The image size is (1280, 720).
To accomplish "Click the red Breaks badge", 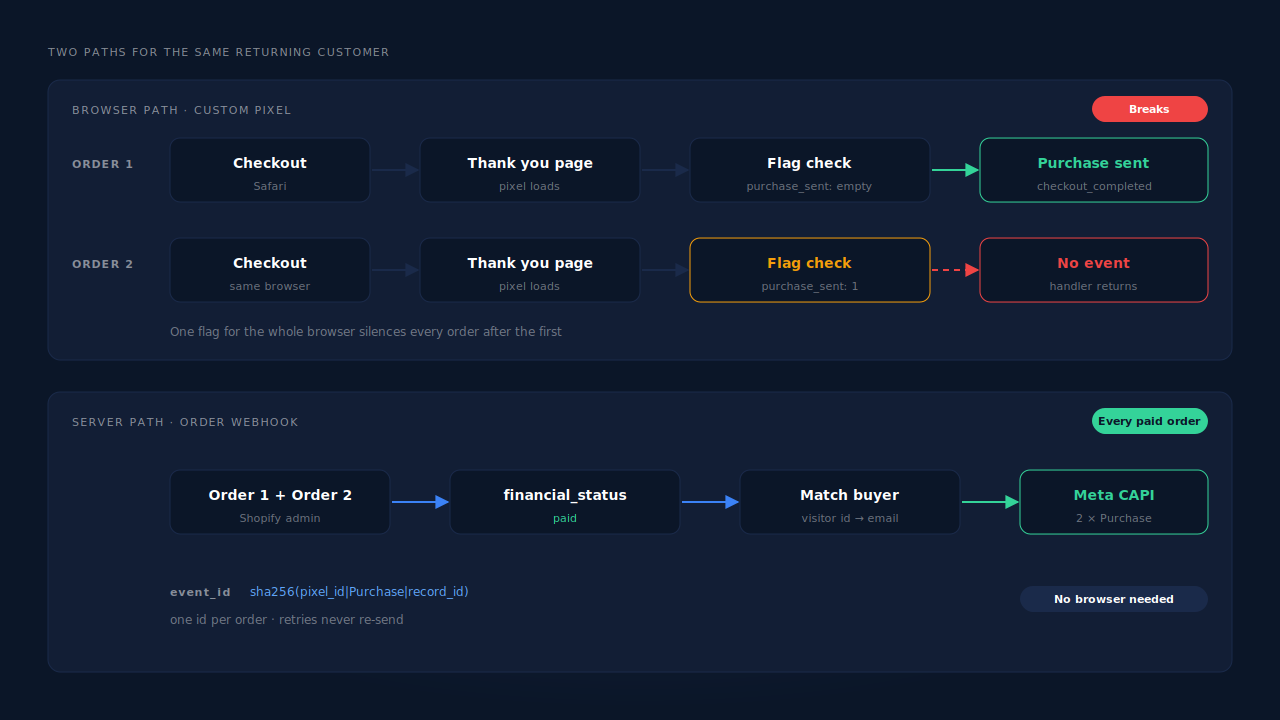I will (1149, 109).
